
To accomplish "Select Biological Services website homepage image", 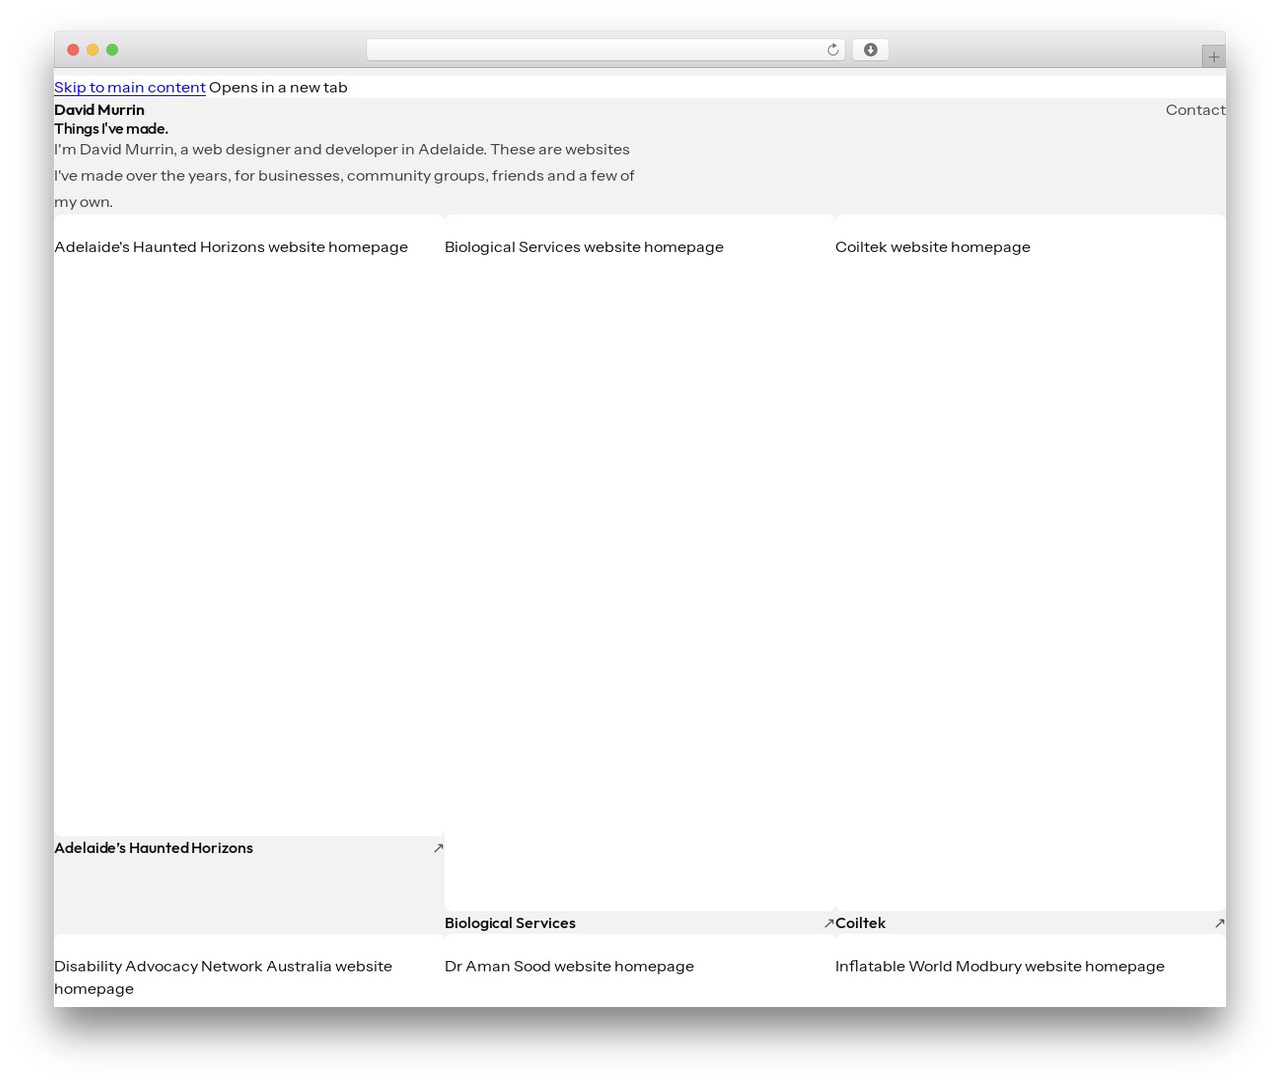I will (x=640, y=563).
